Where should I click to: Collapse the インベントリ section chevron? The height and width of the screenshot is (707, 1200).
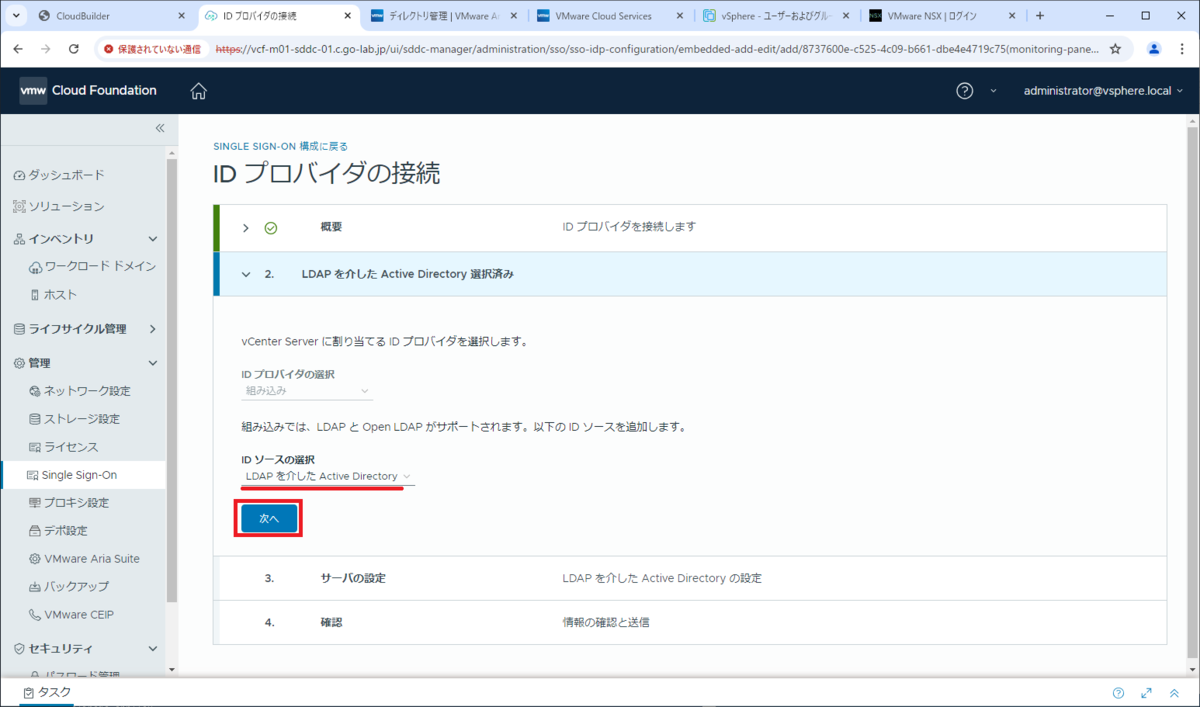pos(153,239)
